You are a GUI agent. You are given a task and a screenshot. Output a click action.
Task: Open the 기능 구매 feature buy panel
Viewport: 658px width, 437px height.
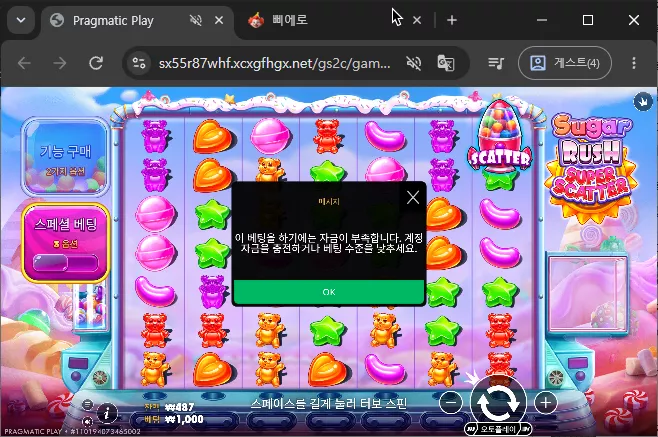point(65,157)
